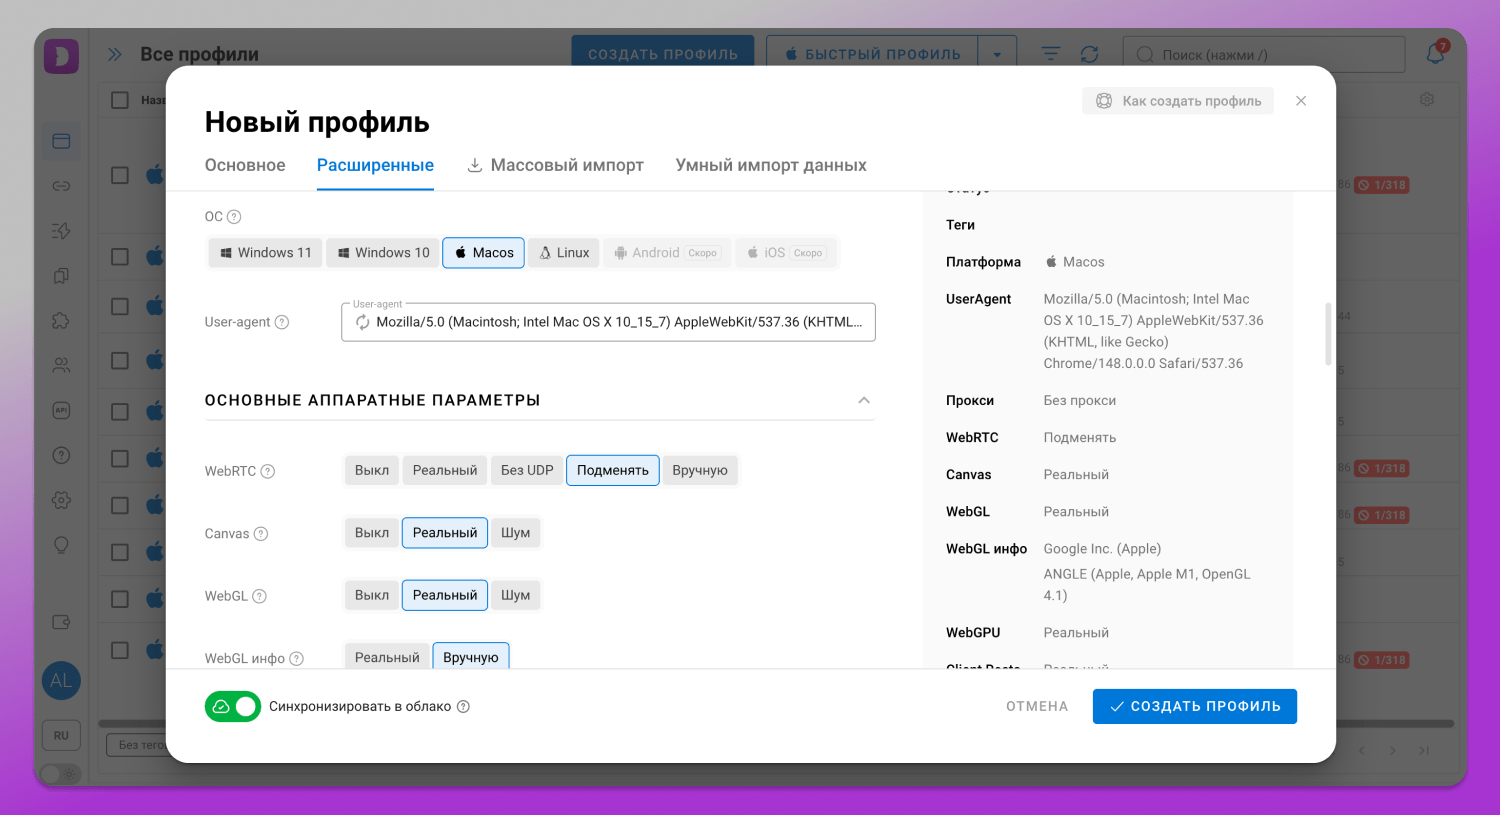Click the Без тегов filter at the bottom
This screenshot has width=1500, height=815.
point(137,745)
